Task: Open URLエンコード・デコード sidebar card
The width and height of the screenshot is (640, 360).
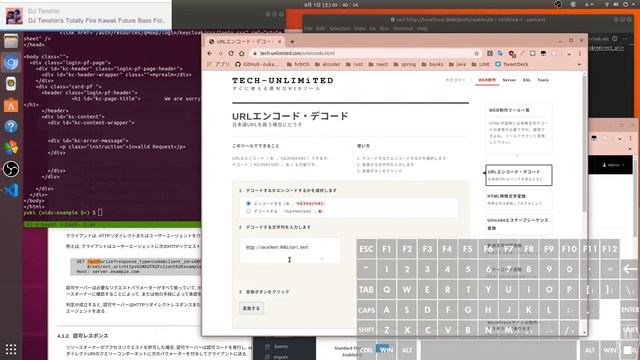Action: (518, 175)
